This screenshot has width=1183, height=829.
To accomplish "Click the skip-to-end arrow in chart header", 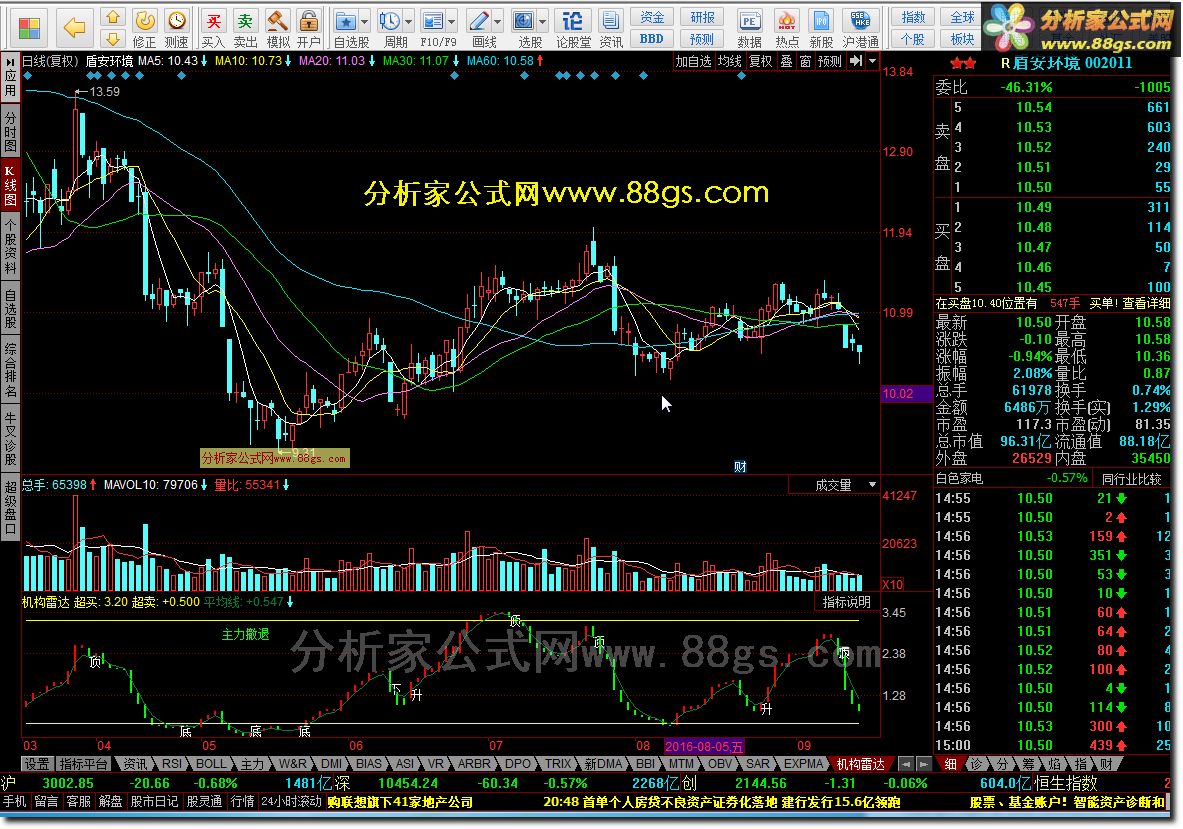I will 856,61.
